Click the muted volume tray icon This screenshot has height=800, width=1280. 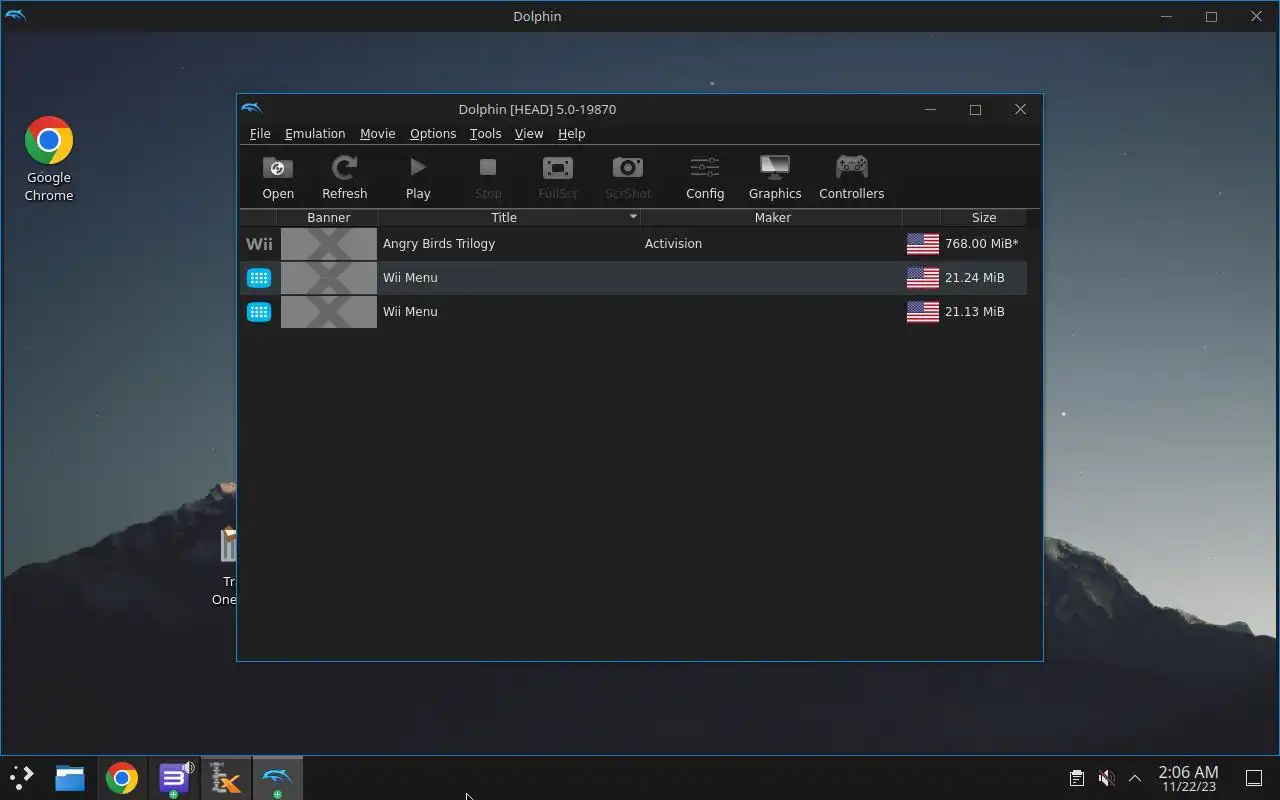coord(1106,778)
